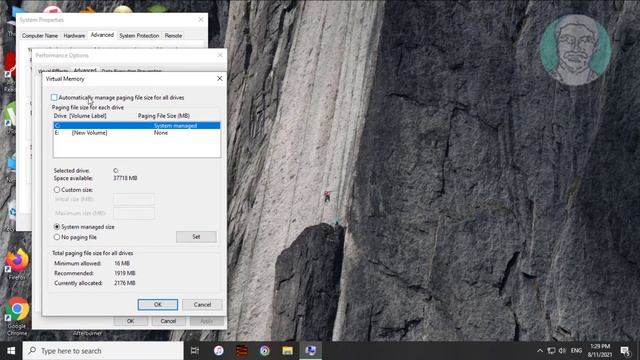Open File Explorer from the taskbar

[x=287, y=351]
